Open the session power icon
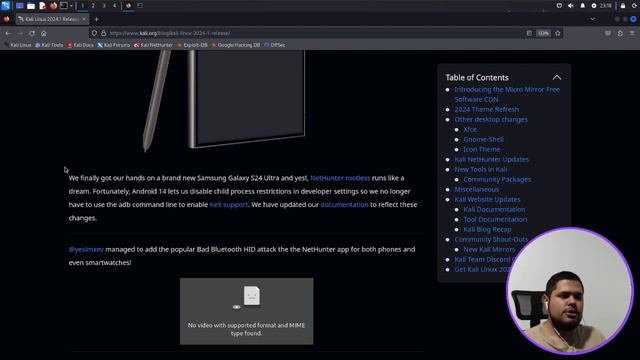This screenshot has height=360, width=640. (635, 6)
